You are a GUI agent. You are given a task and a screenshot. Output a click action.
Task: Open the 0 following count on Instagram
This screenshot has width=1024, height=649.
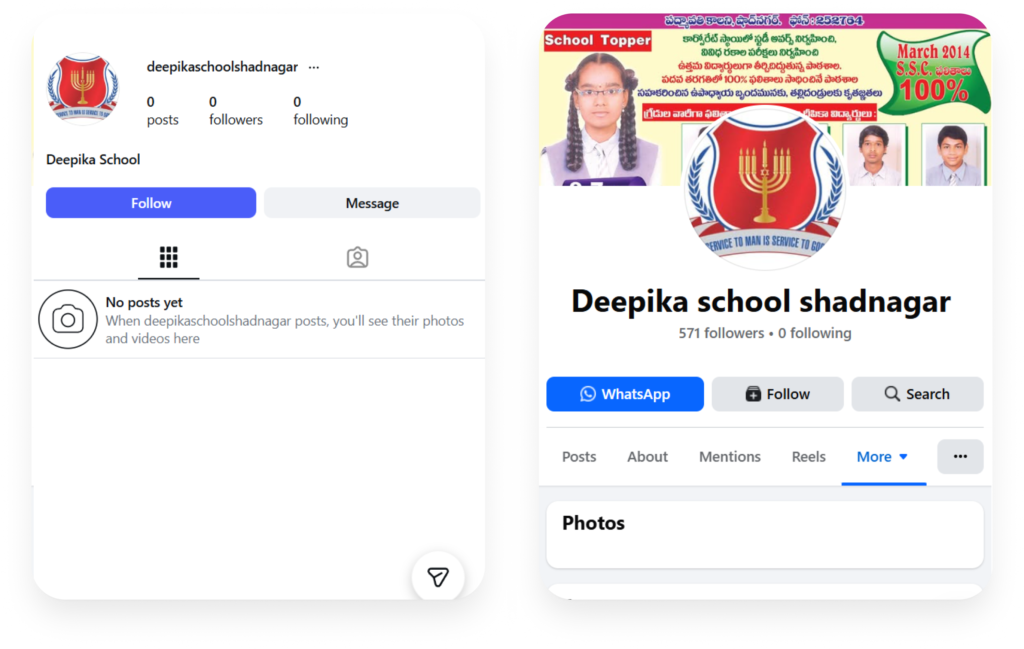click(x=321, y=110)
